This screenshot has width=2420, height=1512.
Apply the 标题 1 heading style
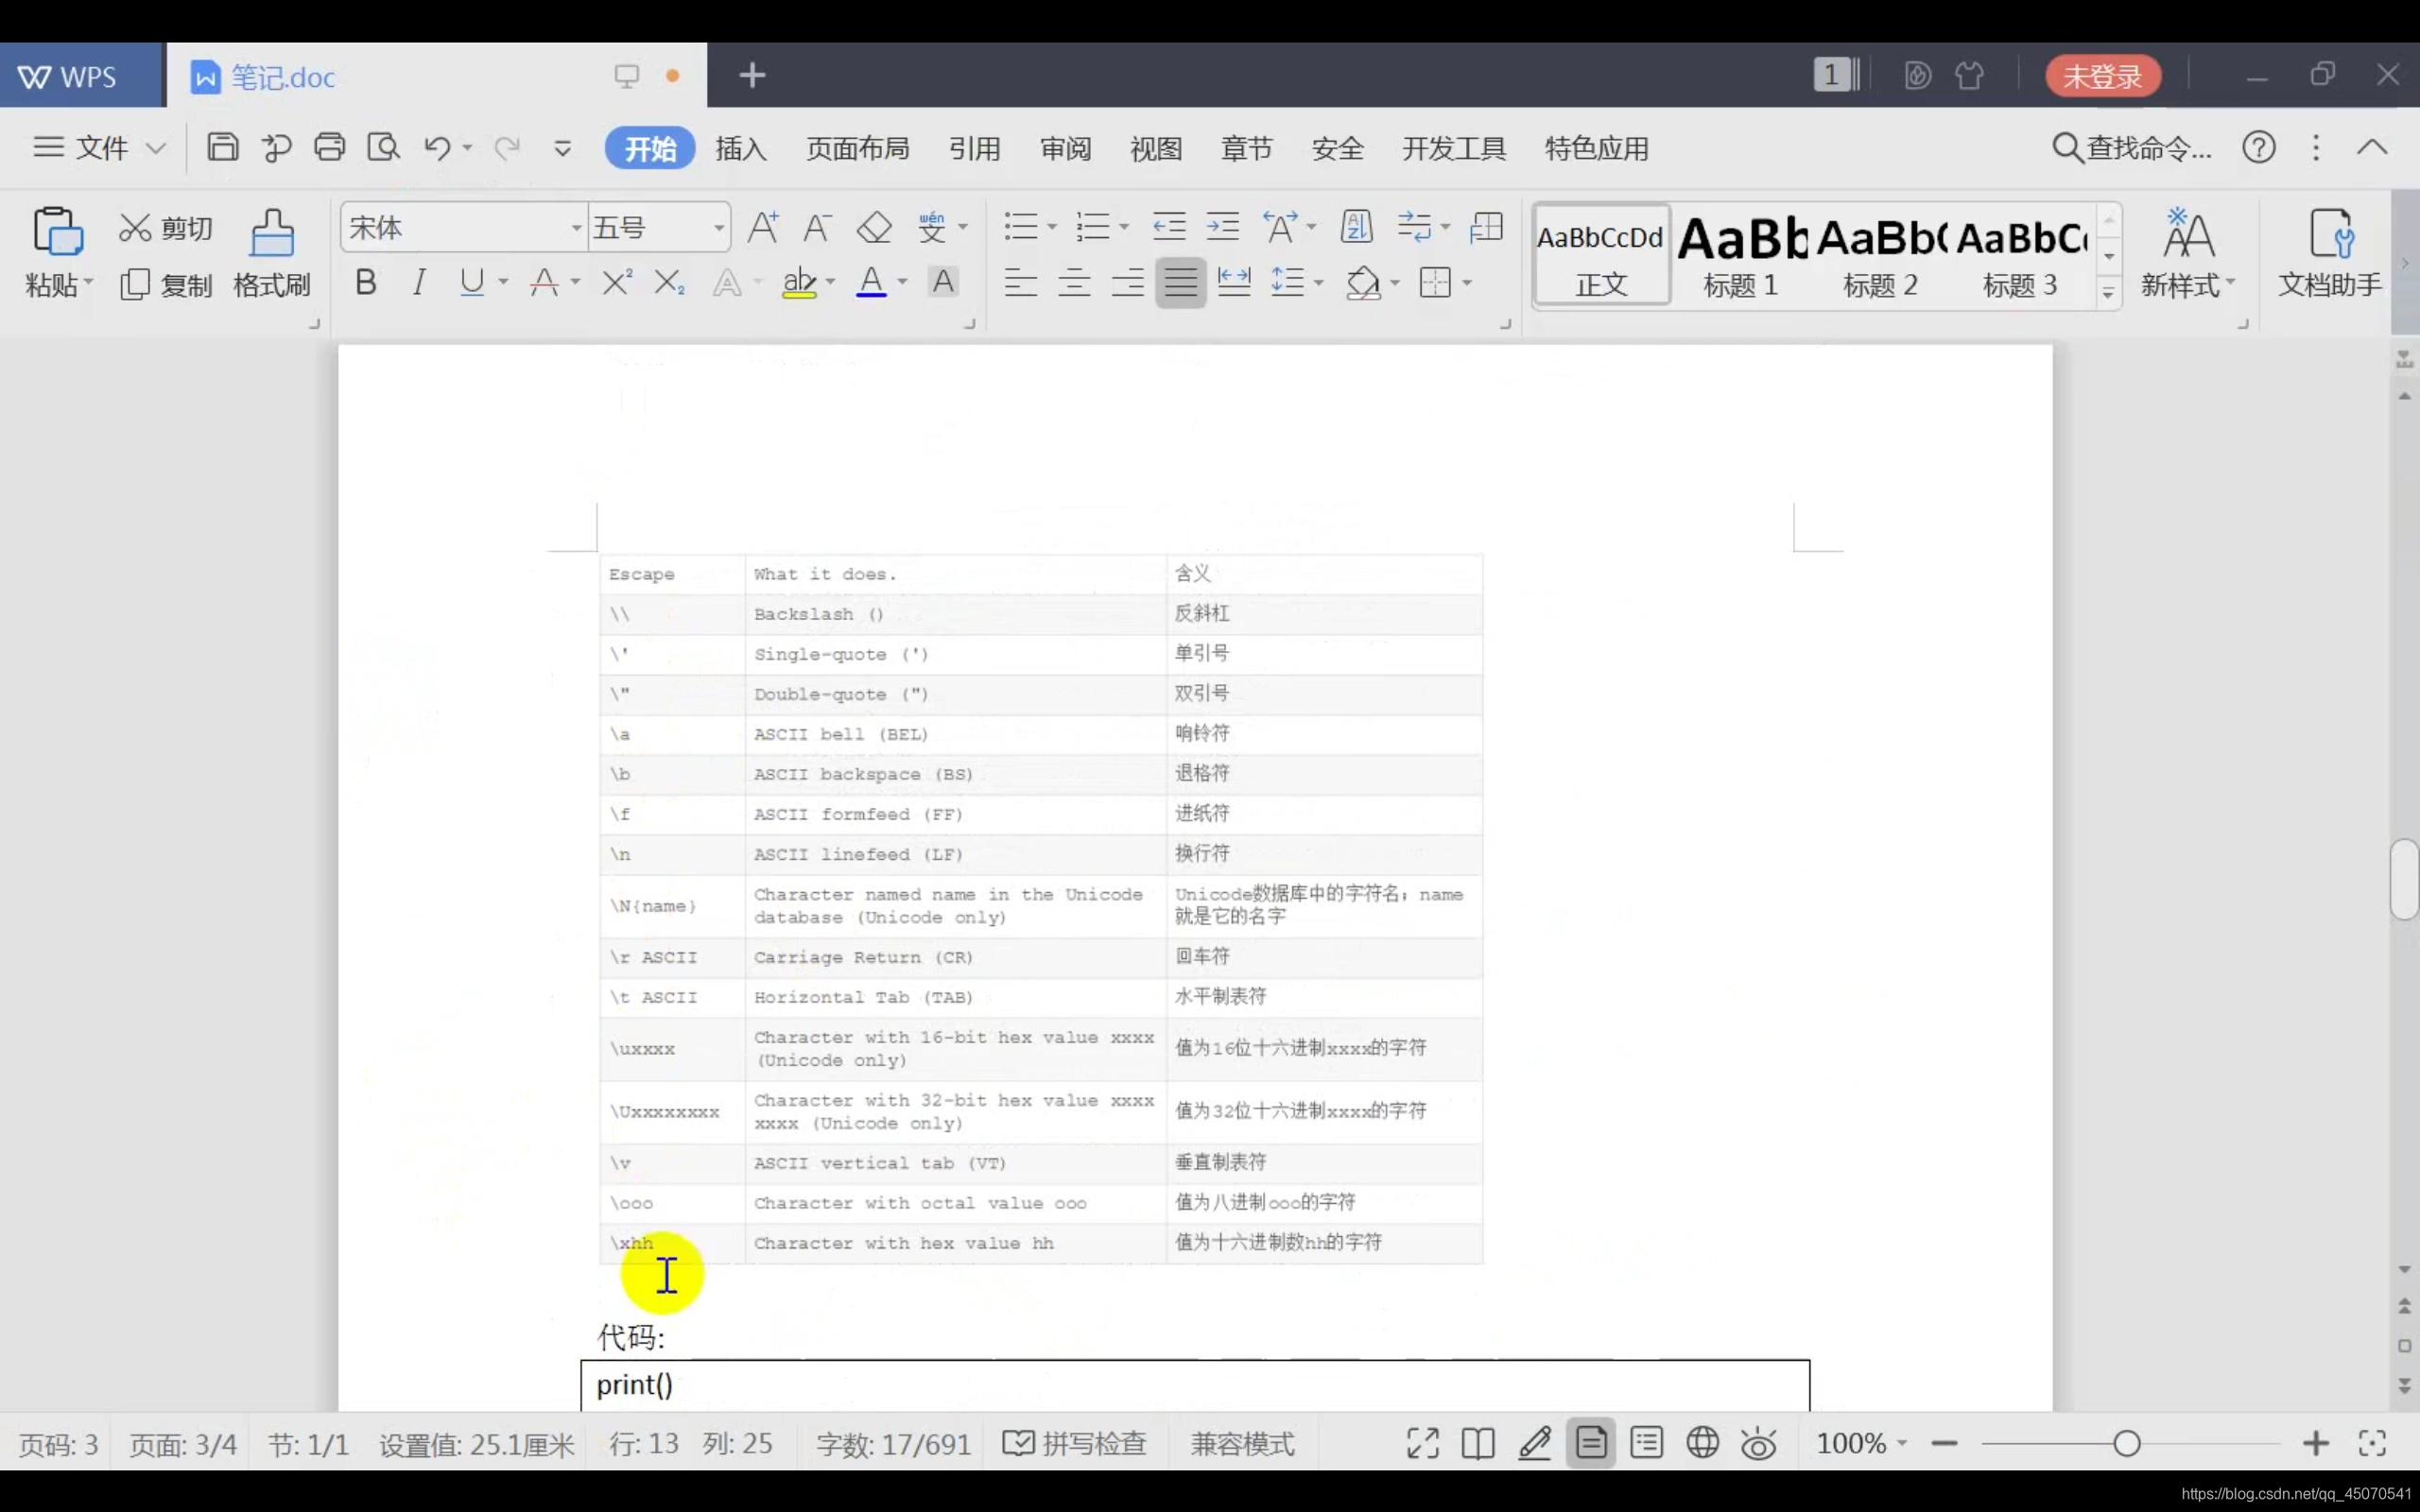1740,255
